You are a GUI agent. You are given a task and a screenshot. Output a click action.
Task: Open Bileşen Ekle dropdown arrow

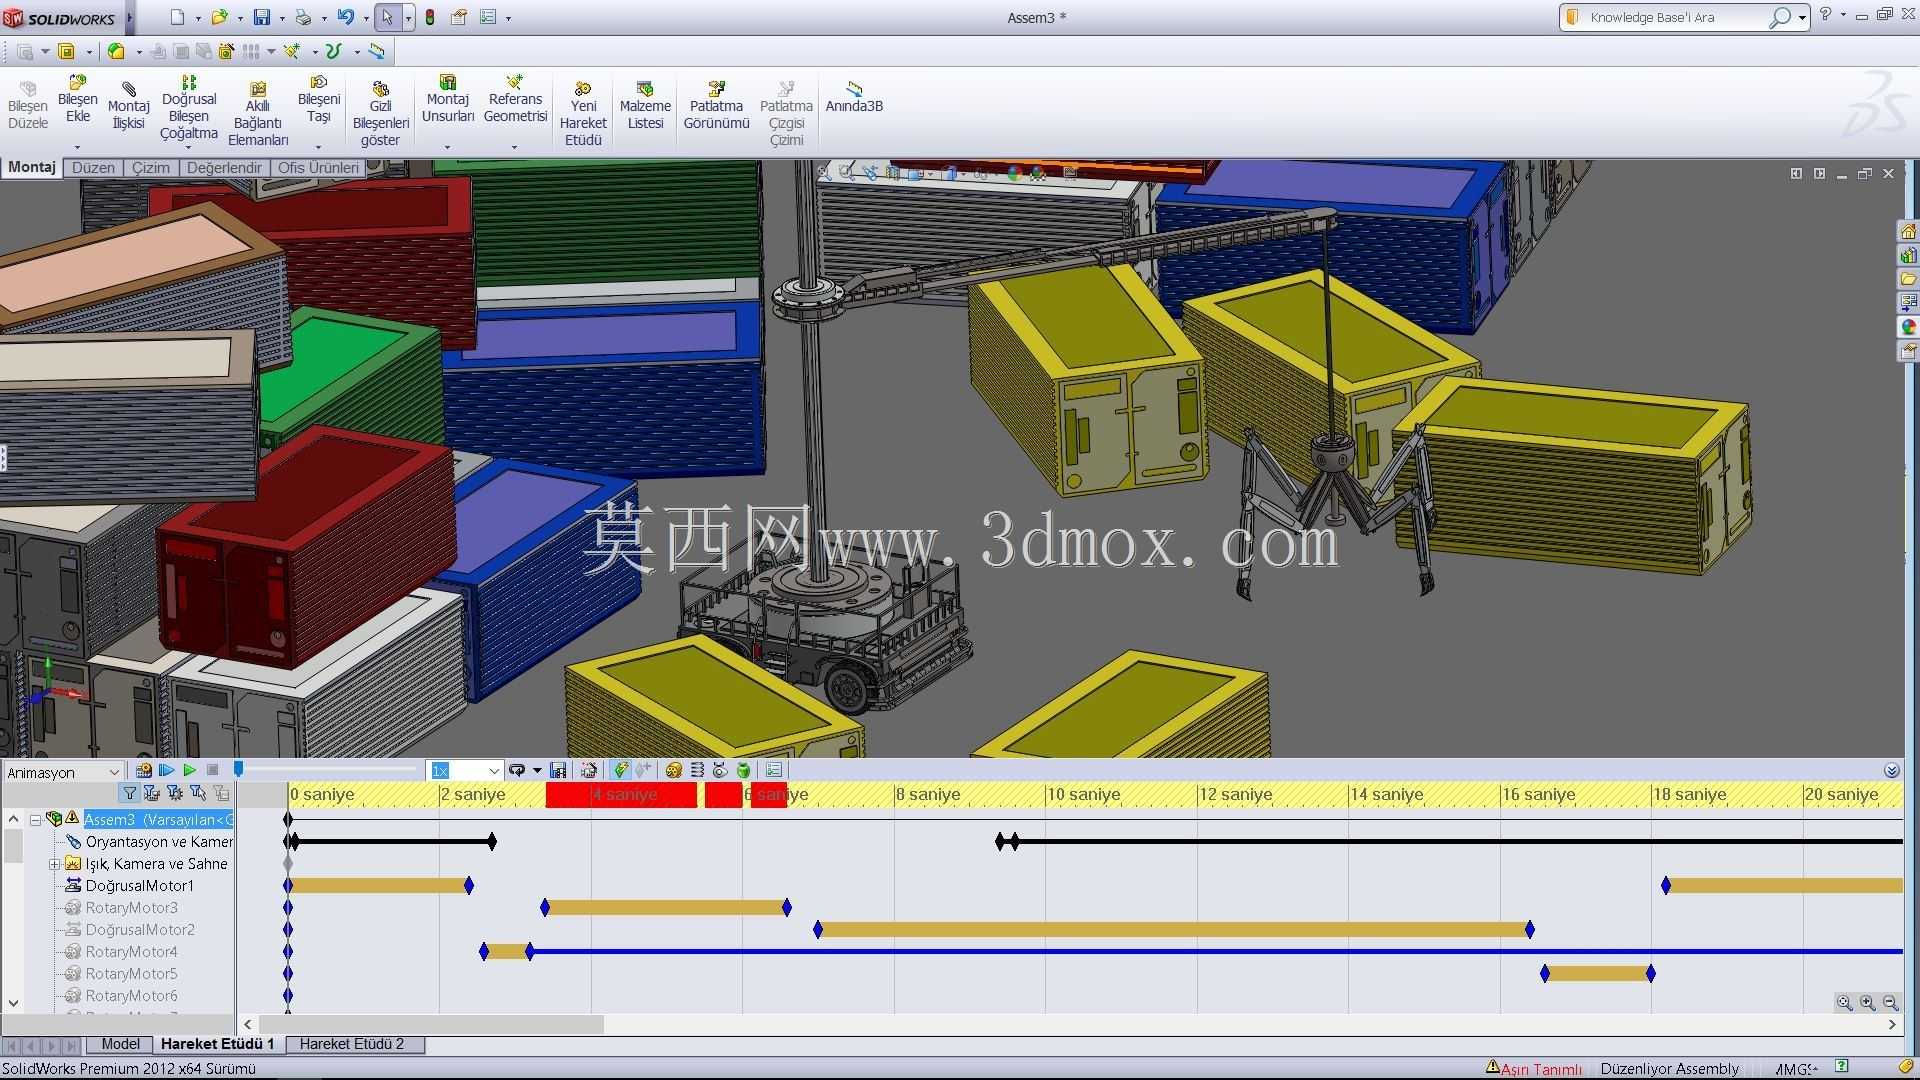[x=77, y=147]
